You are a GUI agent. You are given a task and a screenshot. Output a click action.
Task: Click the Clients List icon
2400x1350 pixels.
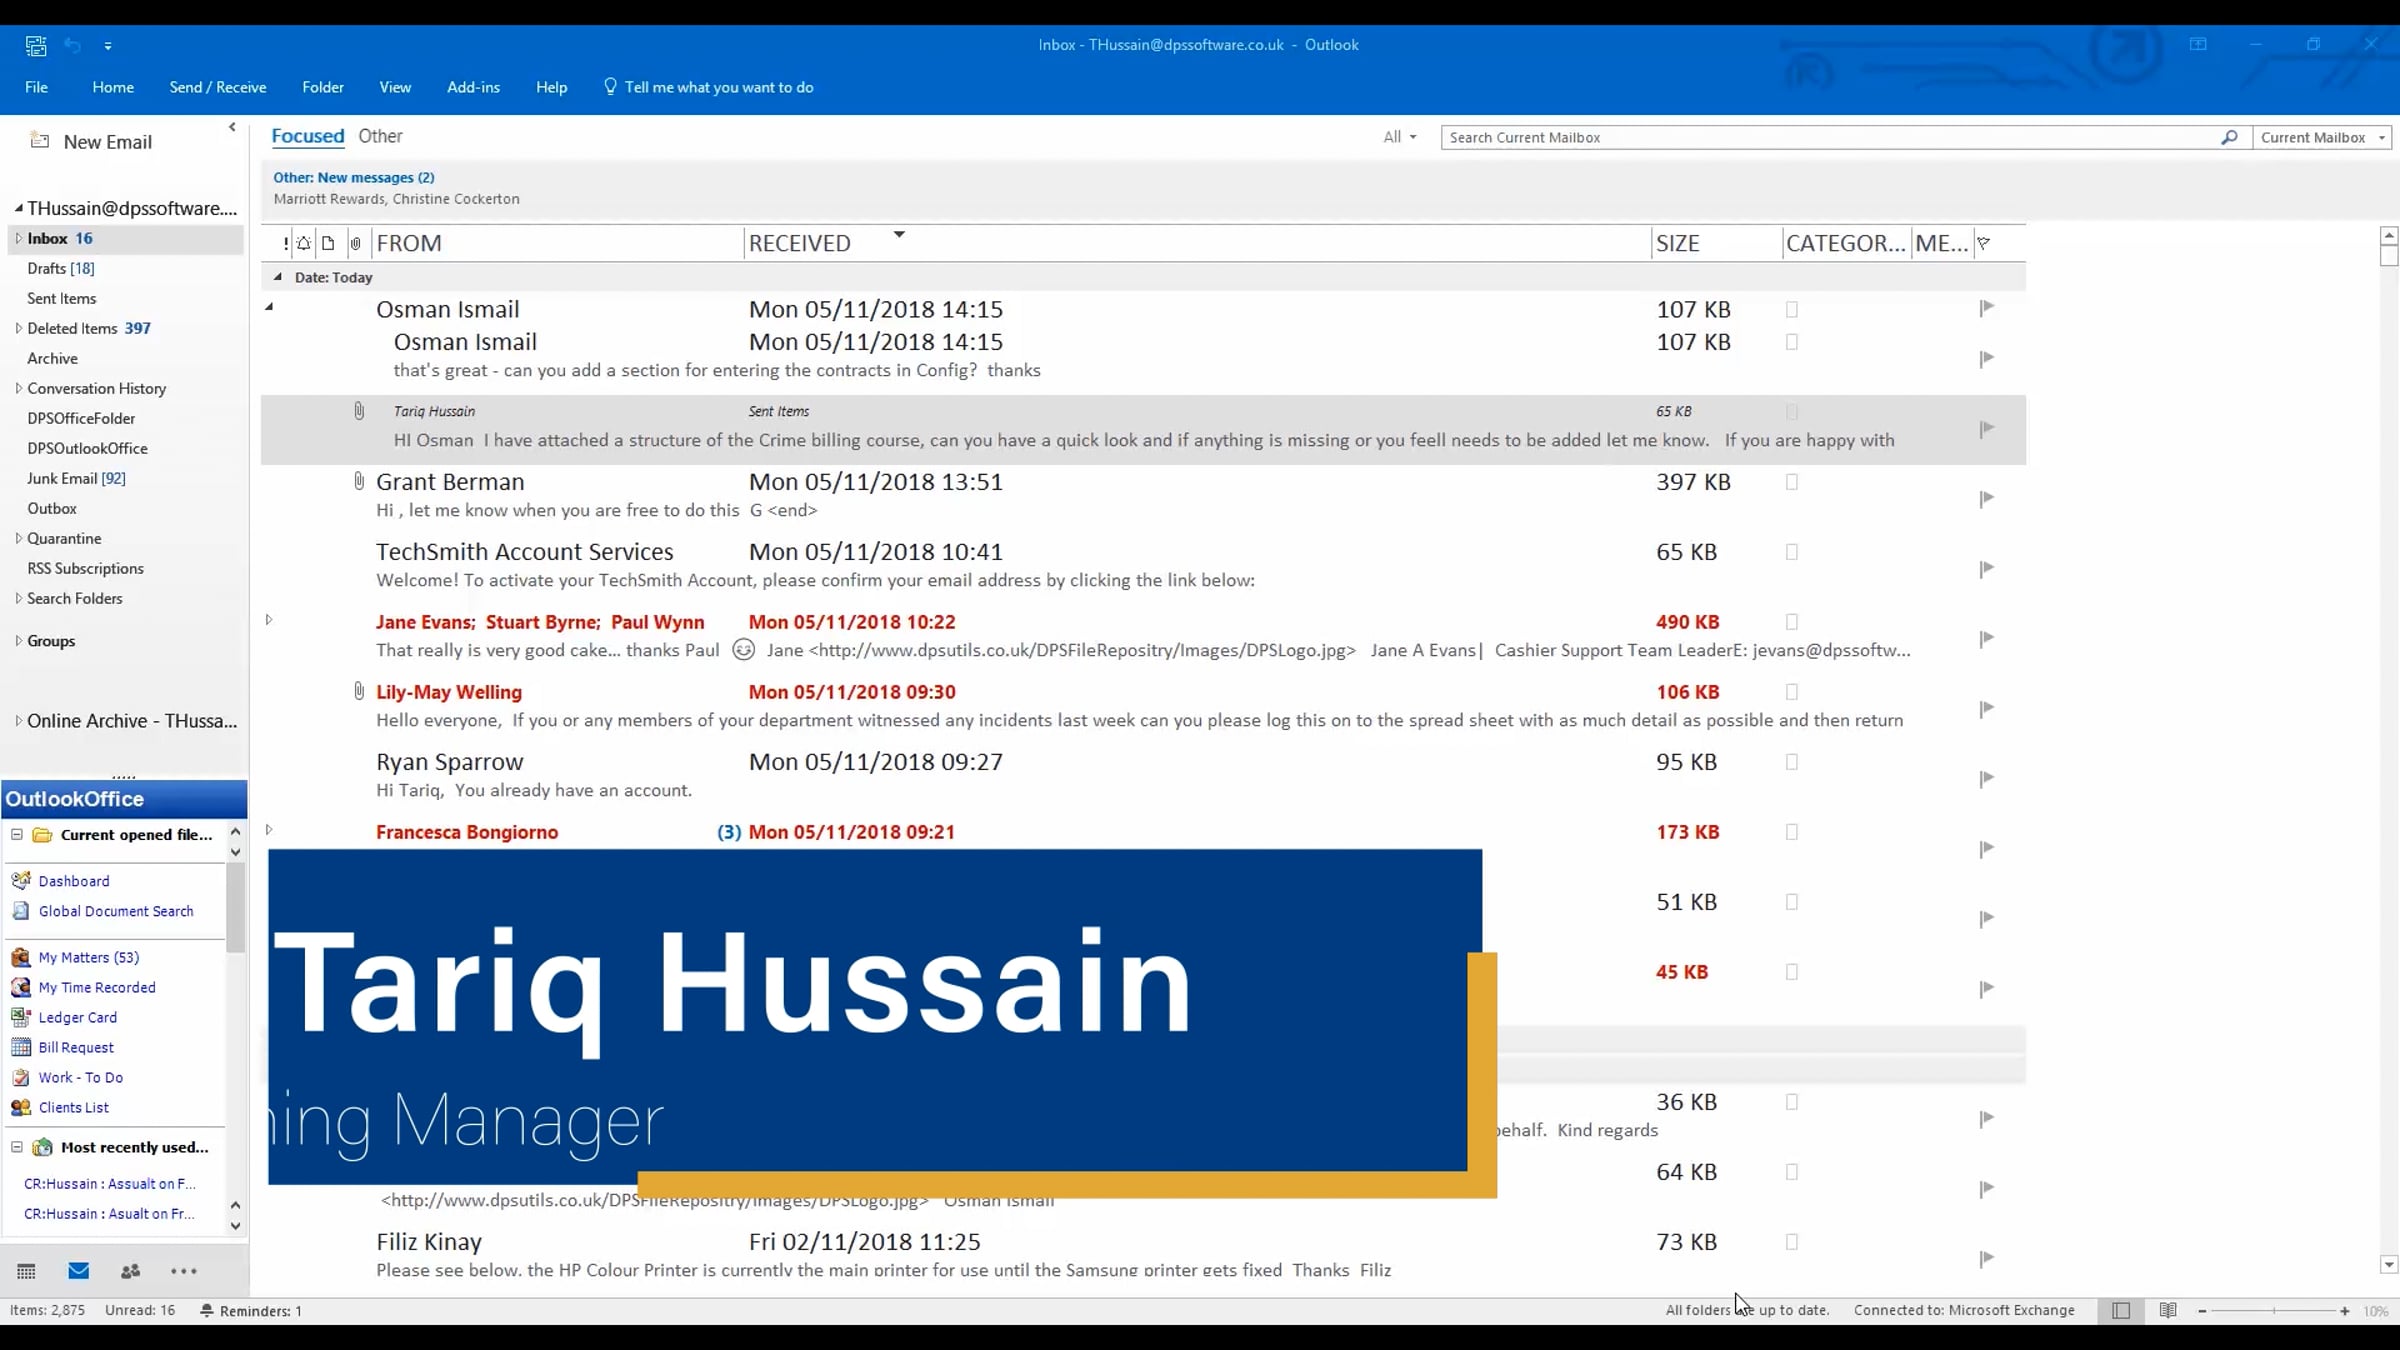(21, 1107)
